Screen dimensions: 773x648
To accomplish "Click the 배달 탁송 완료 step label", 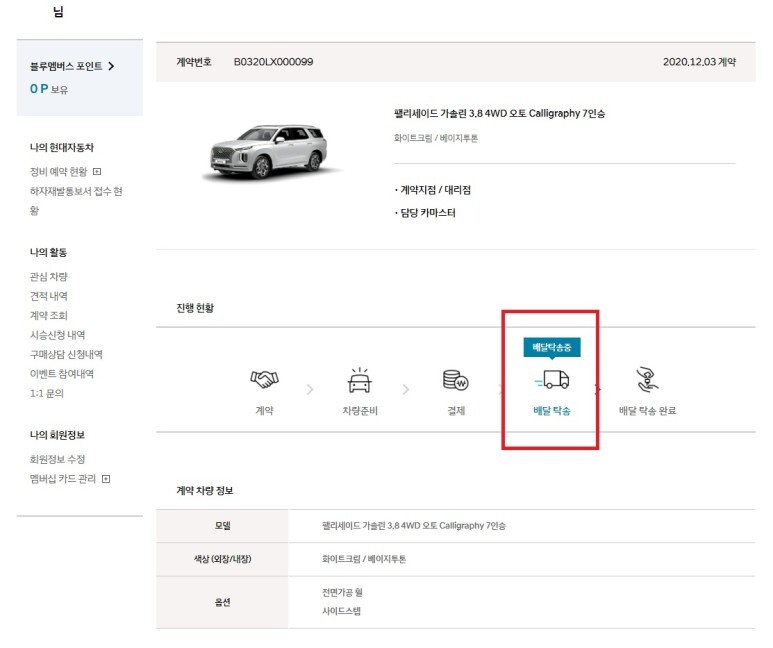I will 647,410.
